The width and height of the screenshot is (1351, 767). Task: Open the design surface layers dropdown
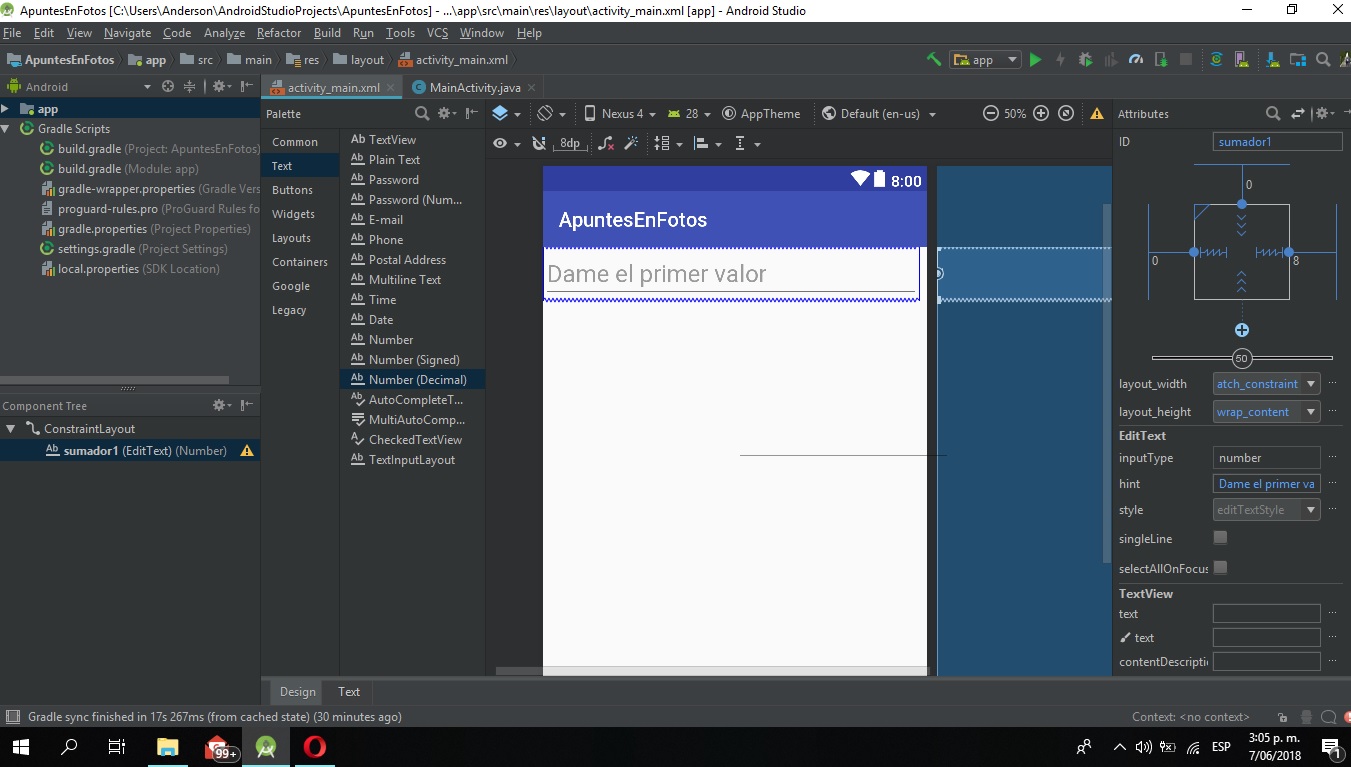[506, 114]
